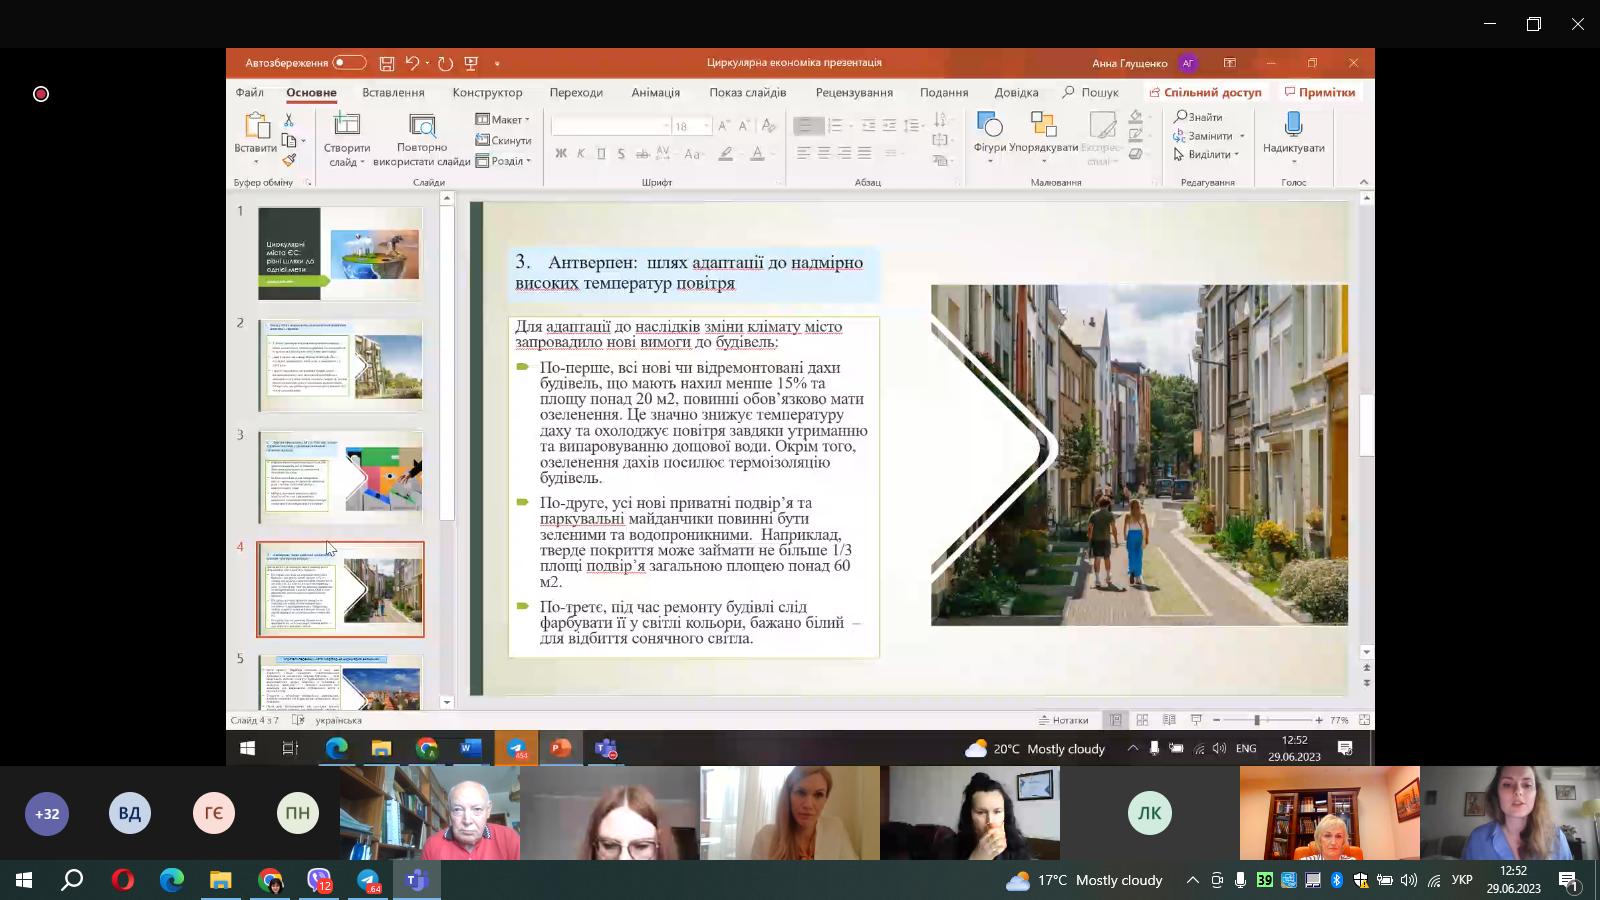Image resolution: width=1600 pixels, height=900 pixels.
Task: Click the Cut scissors icon
Action: point(289,119)
